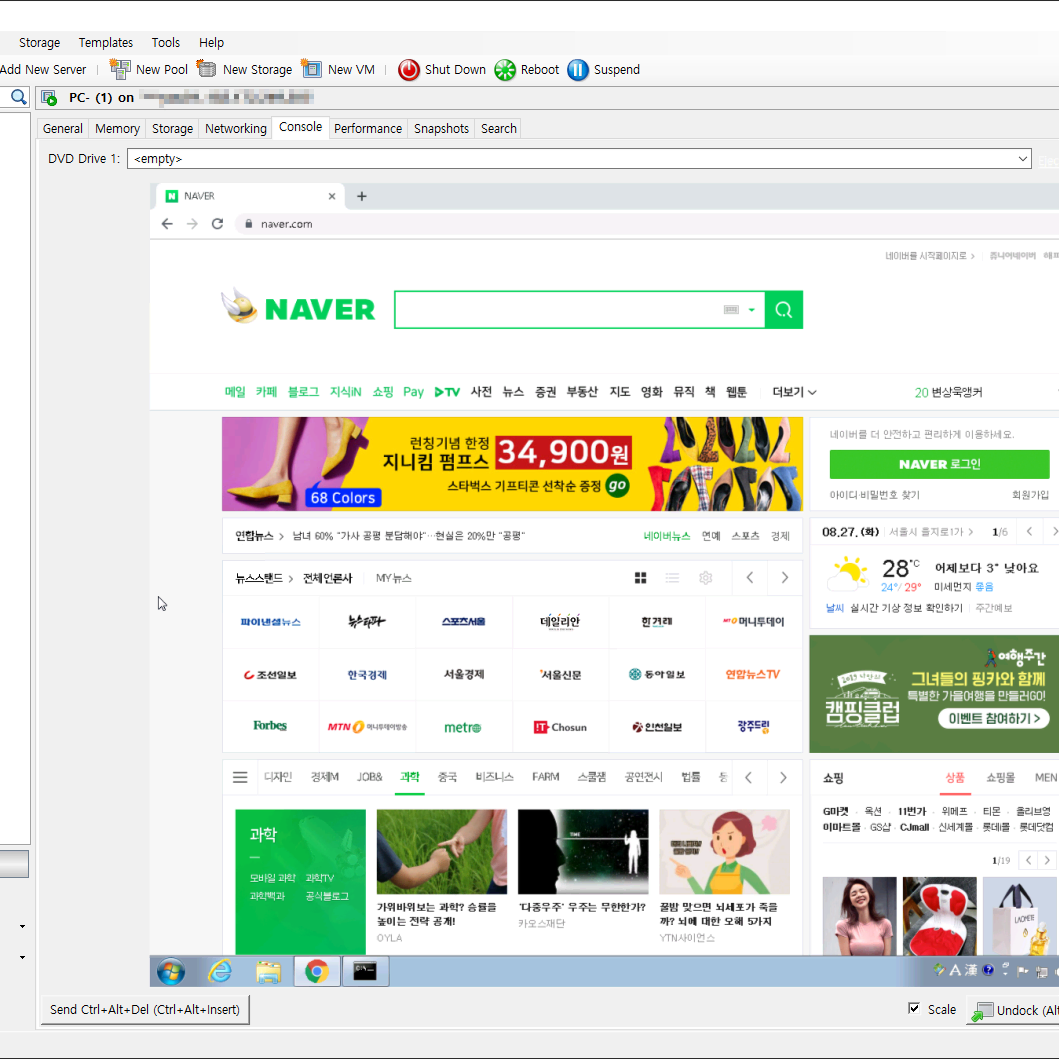Click the green Reboot icon
The image size is (1059, 1059).
click(x=505, y=70)
